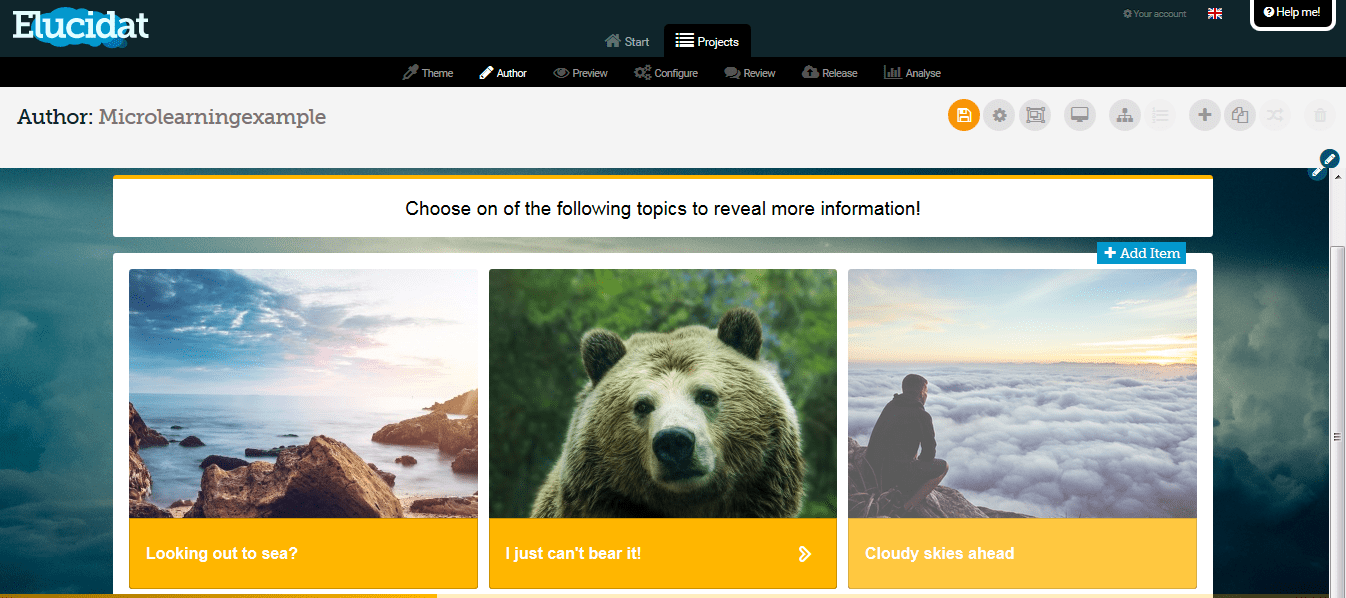Select the Projects tab
This screenshot has width=1346, height=598.
click(707, 41)
